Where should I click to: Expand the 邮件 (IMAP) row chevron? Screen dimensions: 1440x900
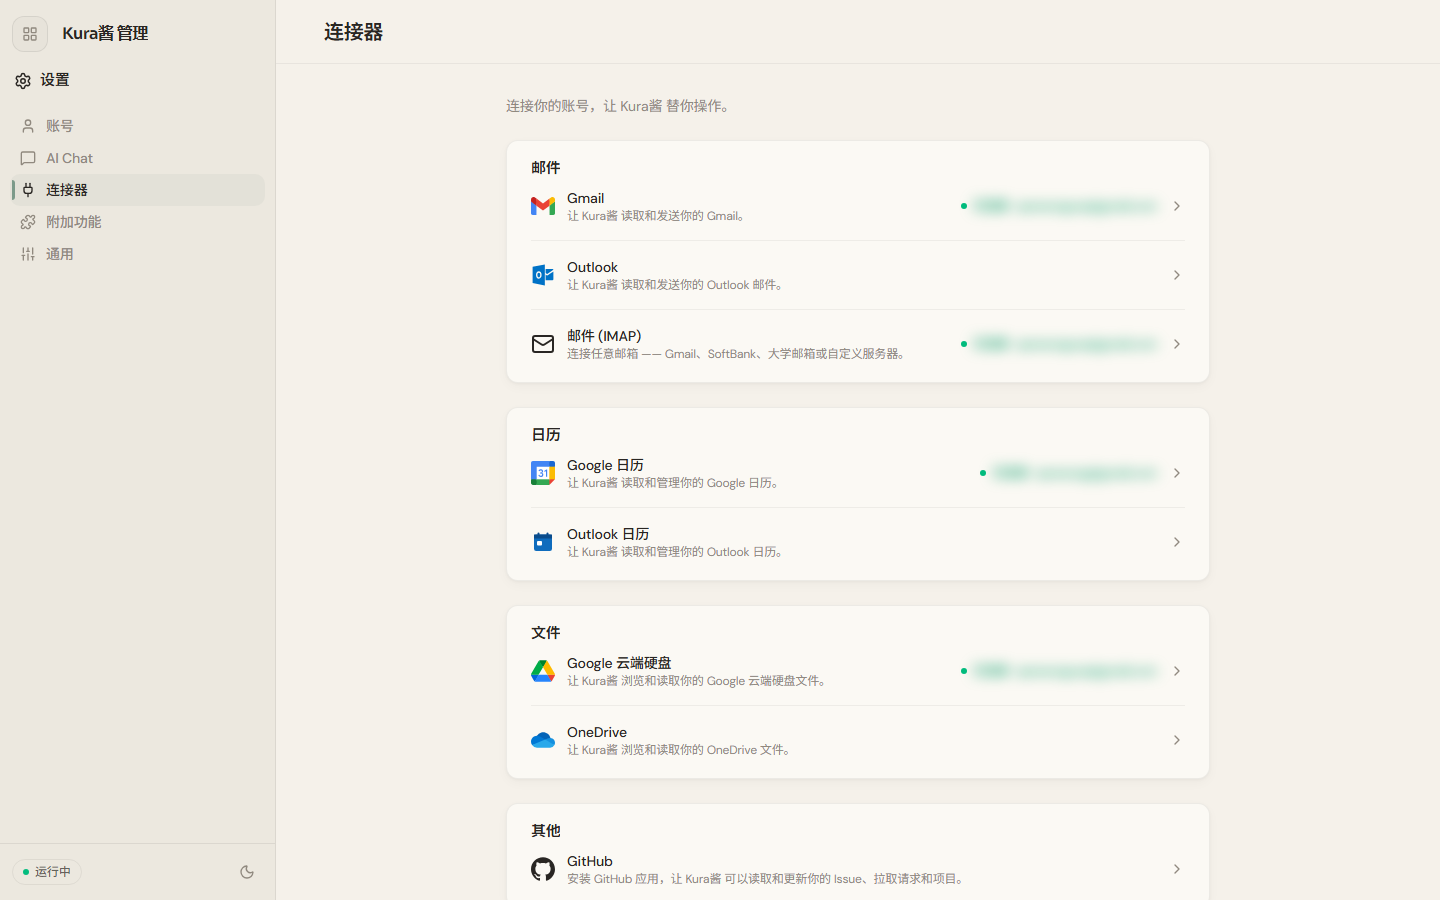[x=1177, y=344]
